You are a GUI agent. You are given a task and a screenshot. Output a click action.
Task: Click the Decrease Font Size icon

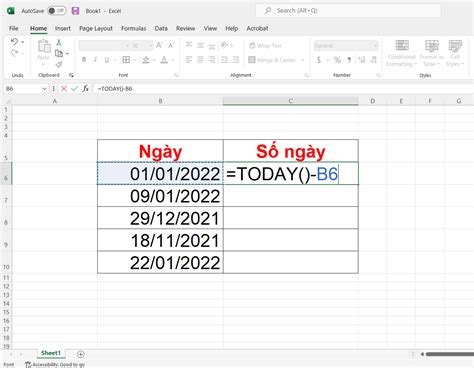coord(171,45)
